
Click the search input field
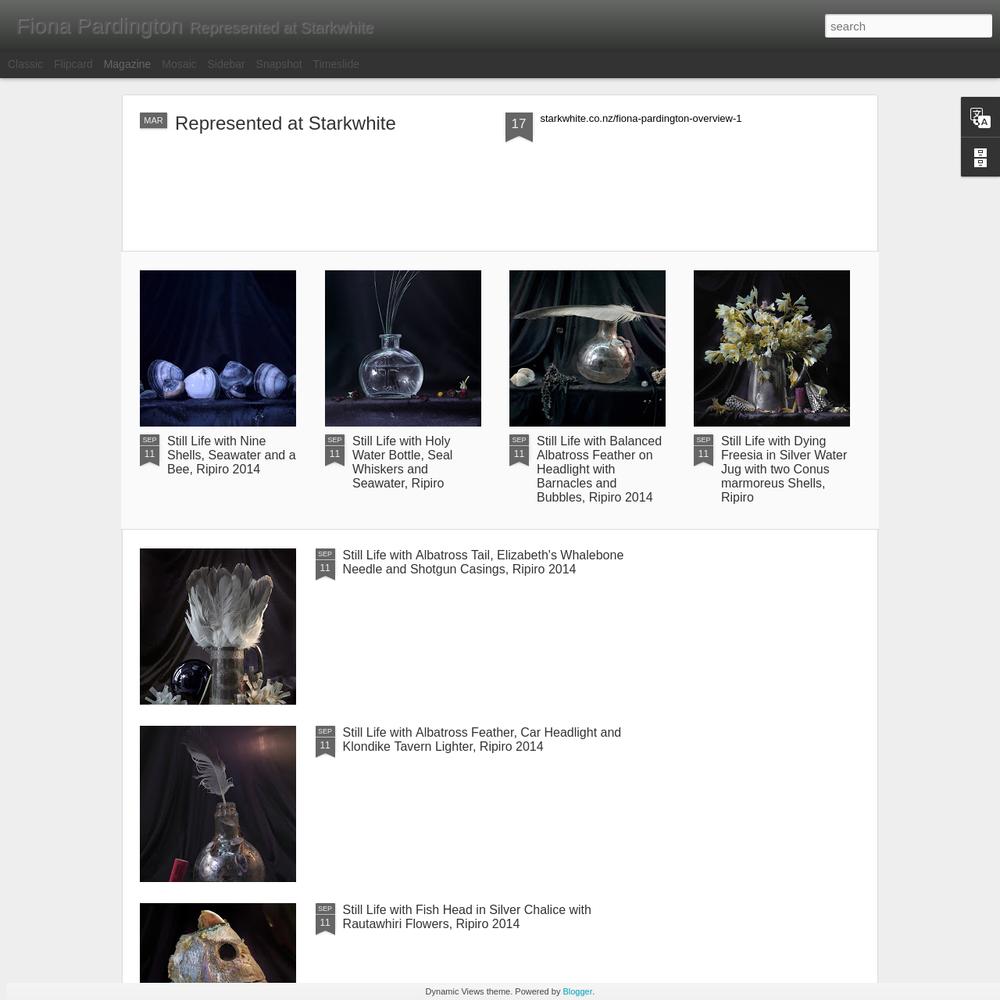point(908,26)
